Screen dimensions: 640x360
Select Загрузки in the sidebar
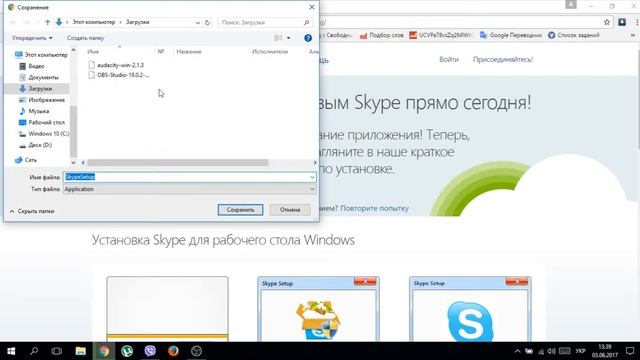pyautogui.click(x=36, y=89)
